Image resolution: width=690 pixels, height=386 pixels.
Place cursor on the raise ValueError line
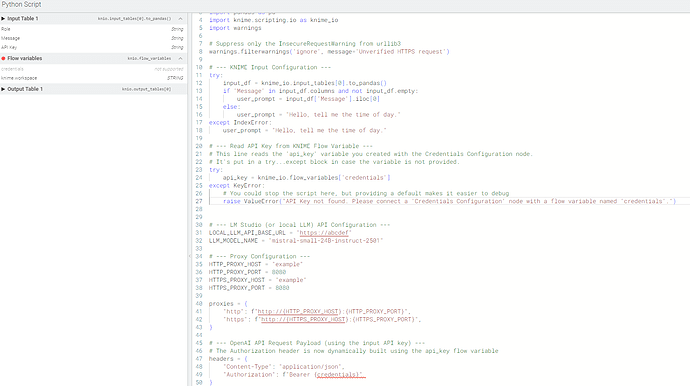click(449, 201)
